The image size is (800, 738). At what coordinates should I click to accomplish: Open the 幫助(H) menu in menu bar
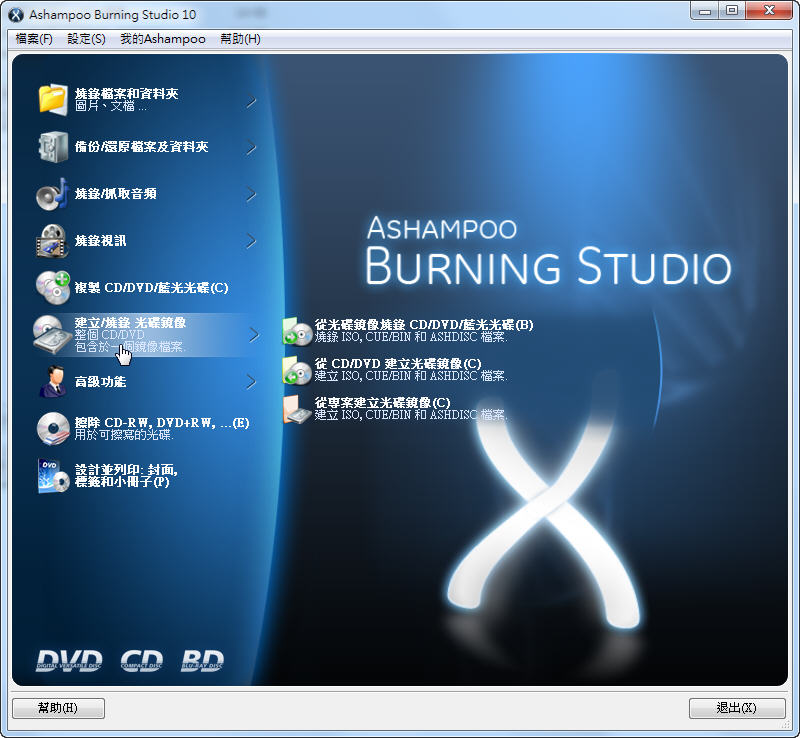(x=240, y=39)
